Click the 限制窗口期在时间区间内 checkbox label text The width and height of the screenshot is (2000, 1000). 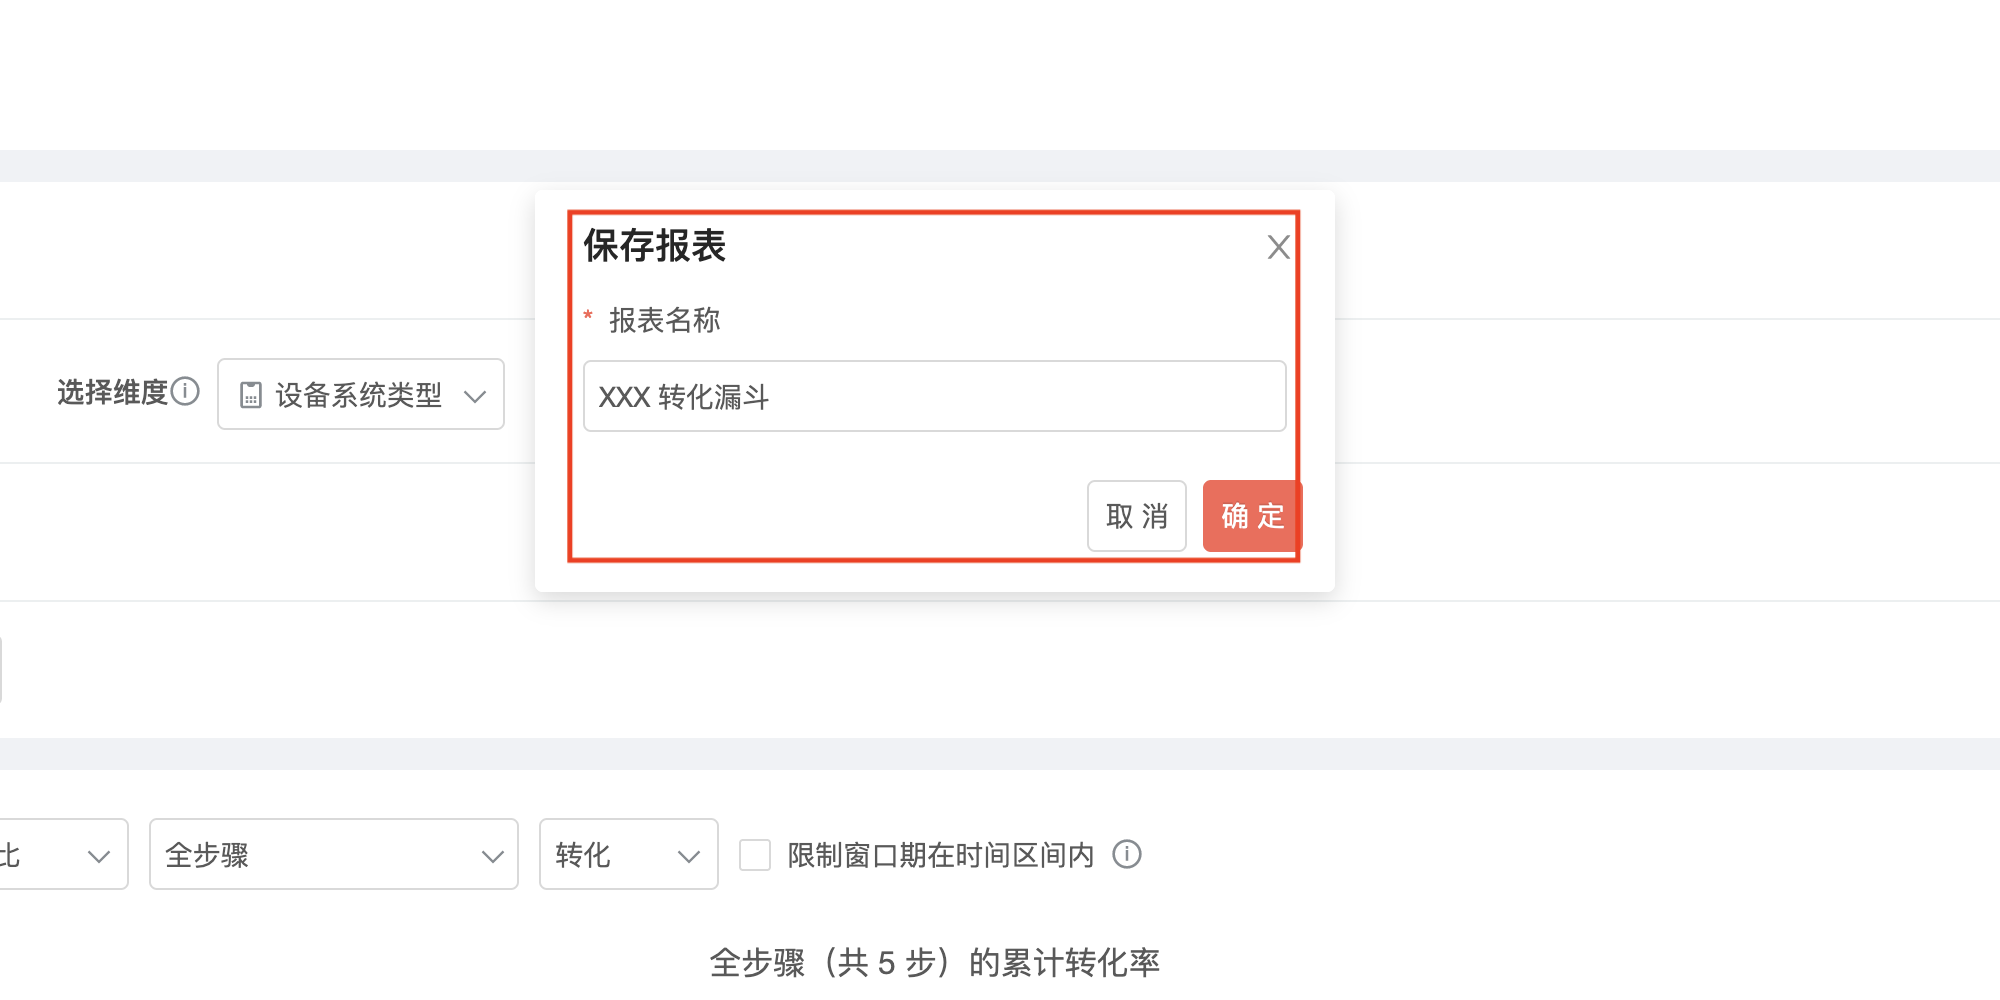940,855
